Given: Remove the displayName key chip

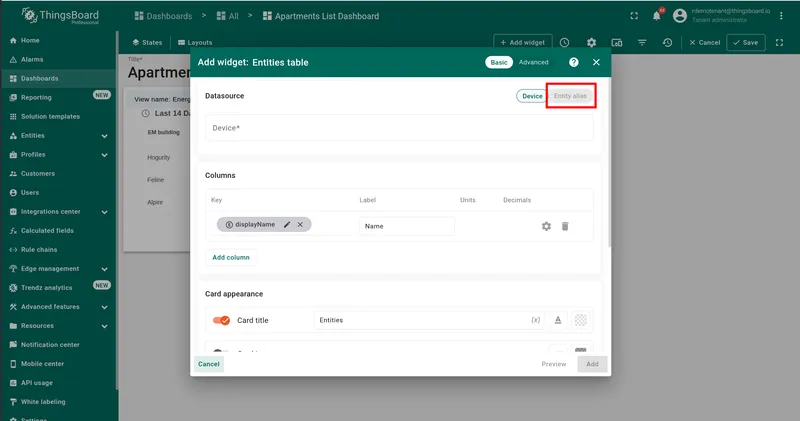Looking at the screenshot, I should (301, 225).
